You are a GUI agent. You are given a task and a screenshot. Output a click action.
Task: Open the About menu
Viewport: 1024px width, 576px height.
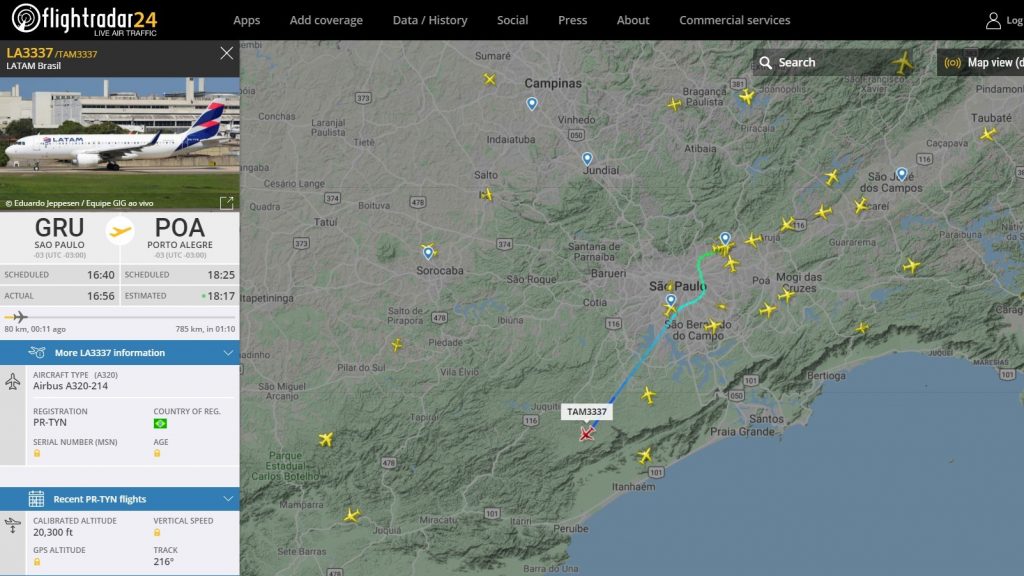(633, 20)
